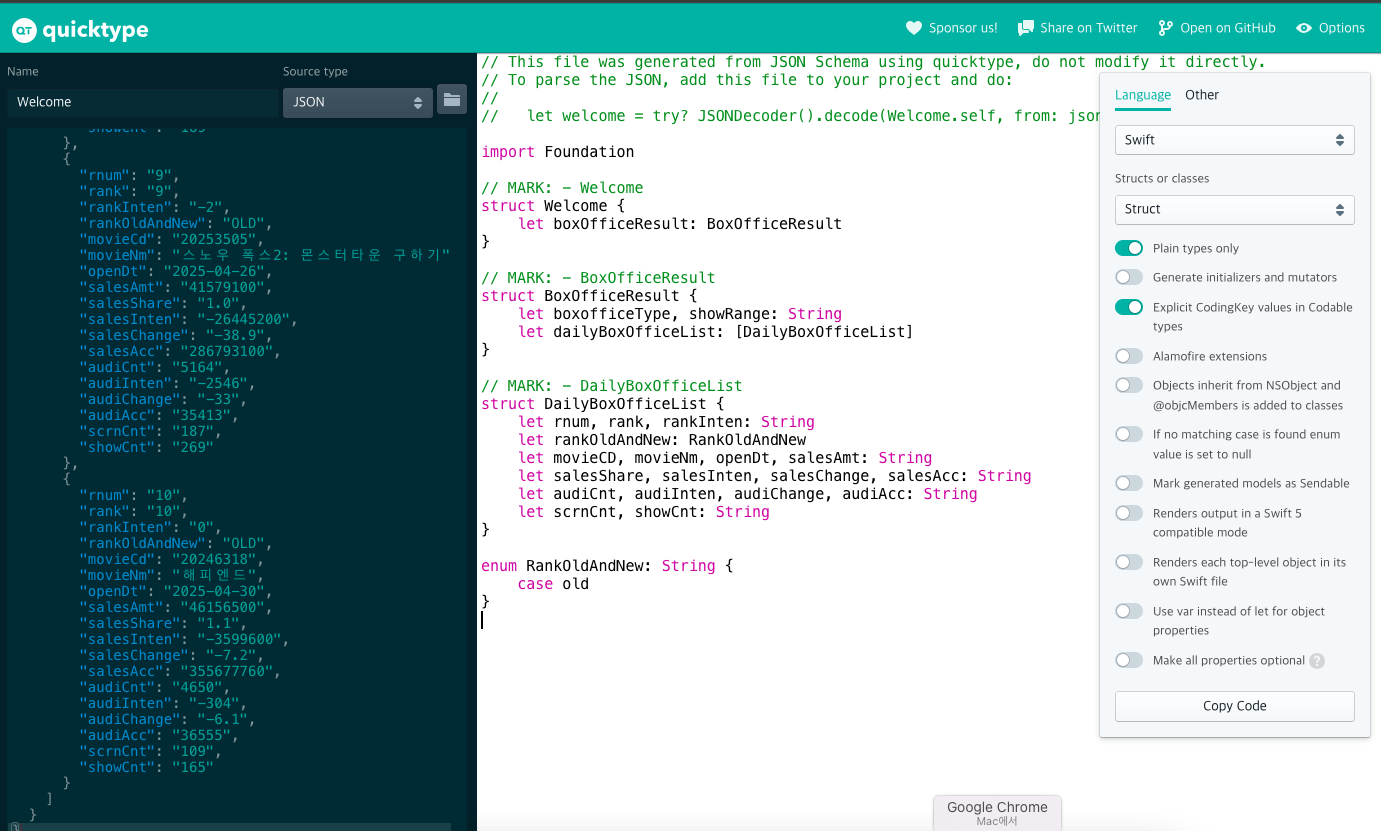Enable Use var instead of let

[1129, 611]
